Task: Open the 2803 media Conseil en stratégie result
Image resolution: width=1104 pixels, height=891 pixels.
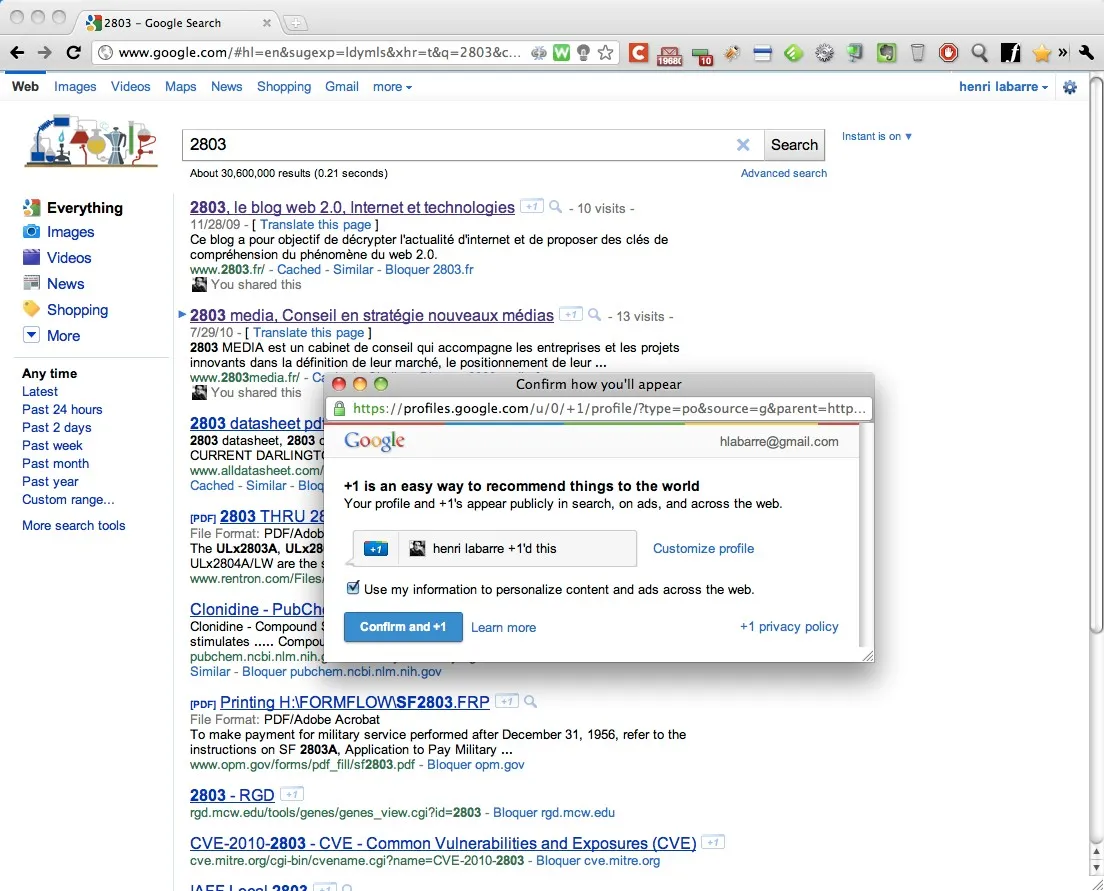Action: click(372, 315)
